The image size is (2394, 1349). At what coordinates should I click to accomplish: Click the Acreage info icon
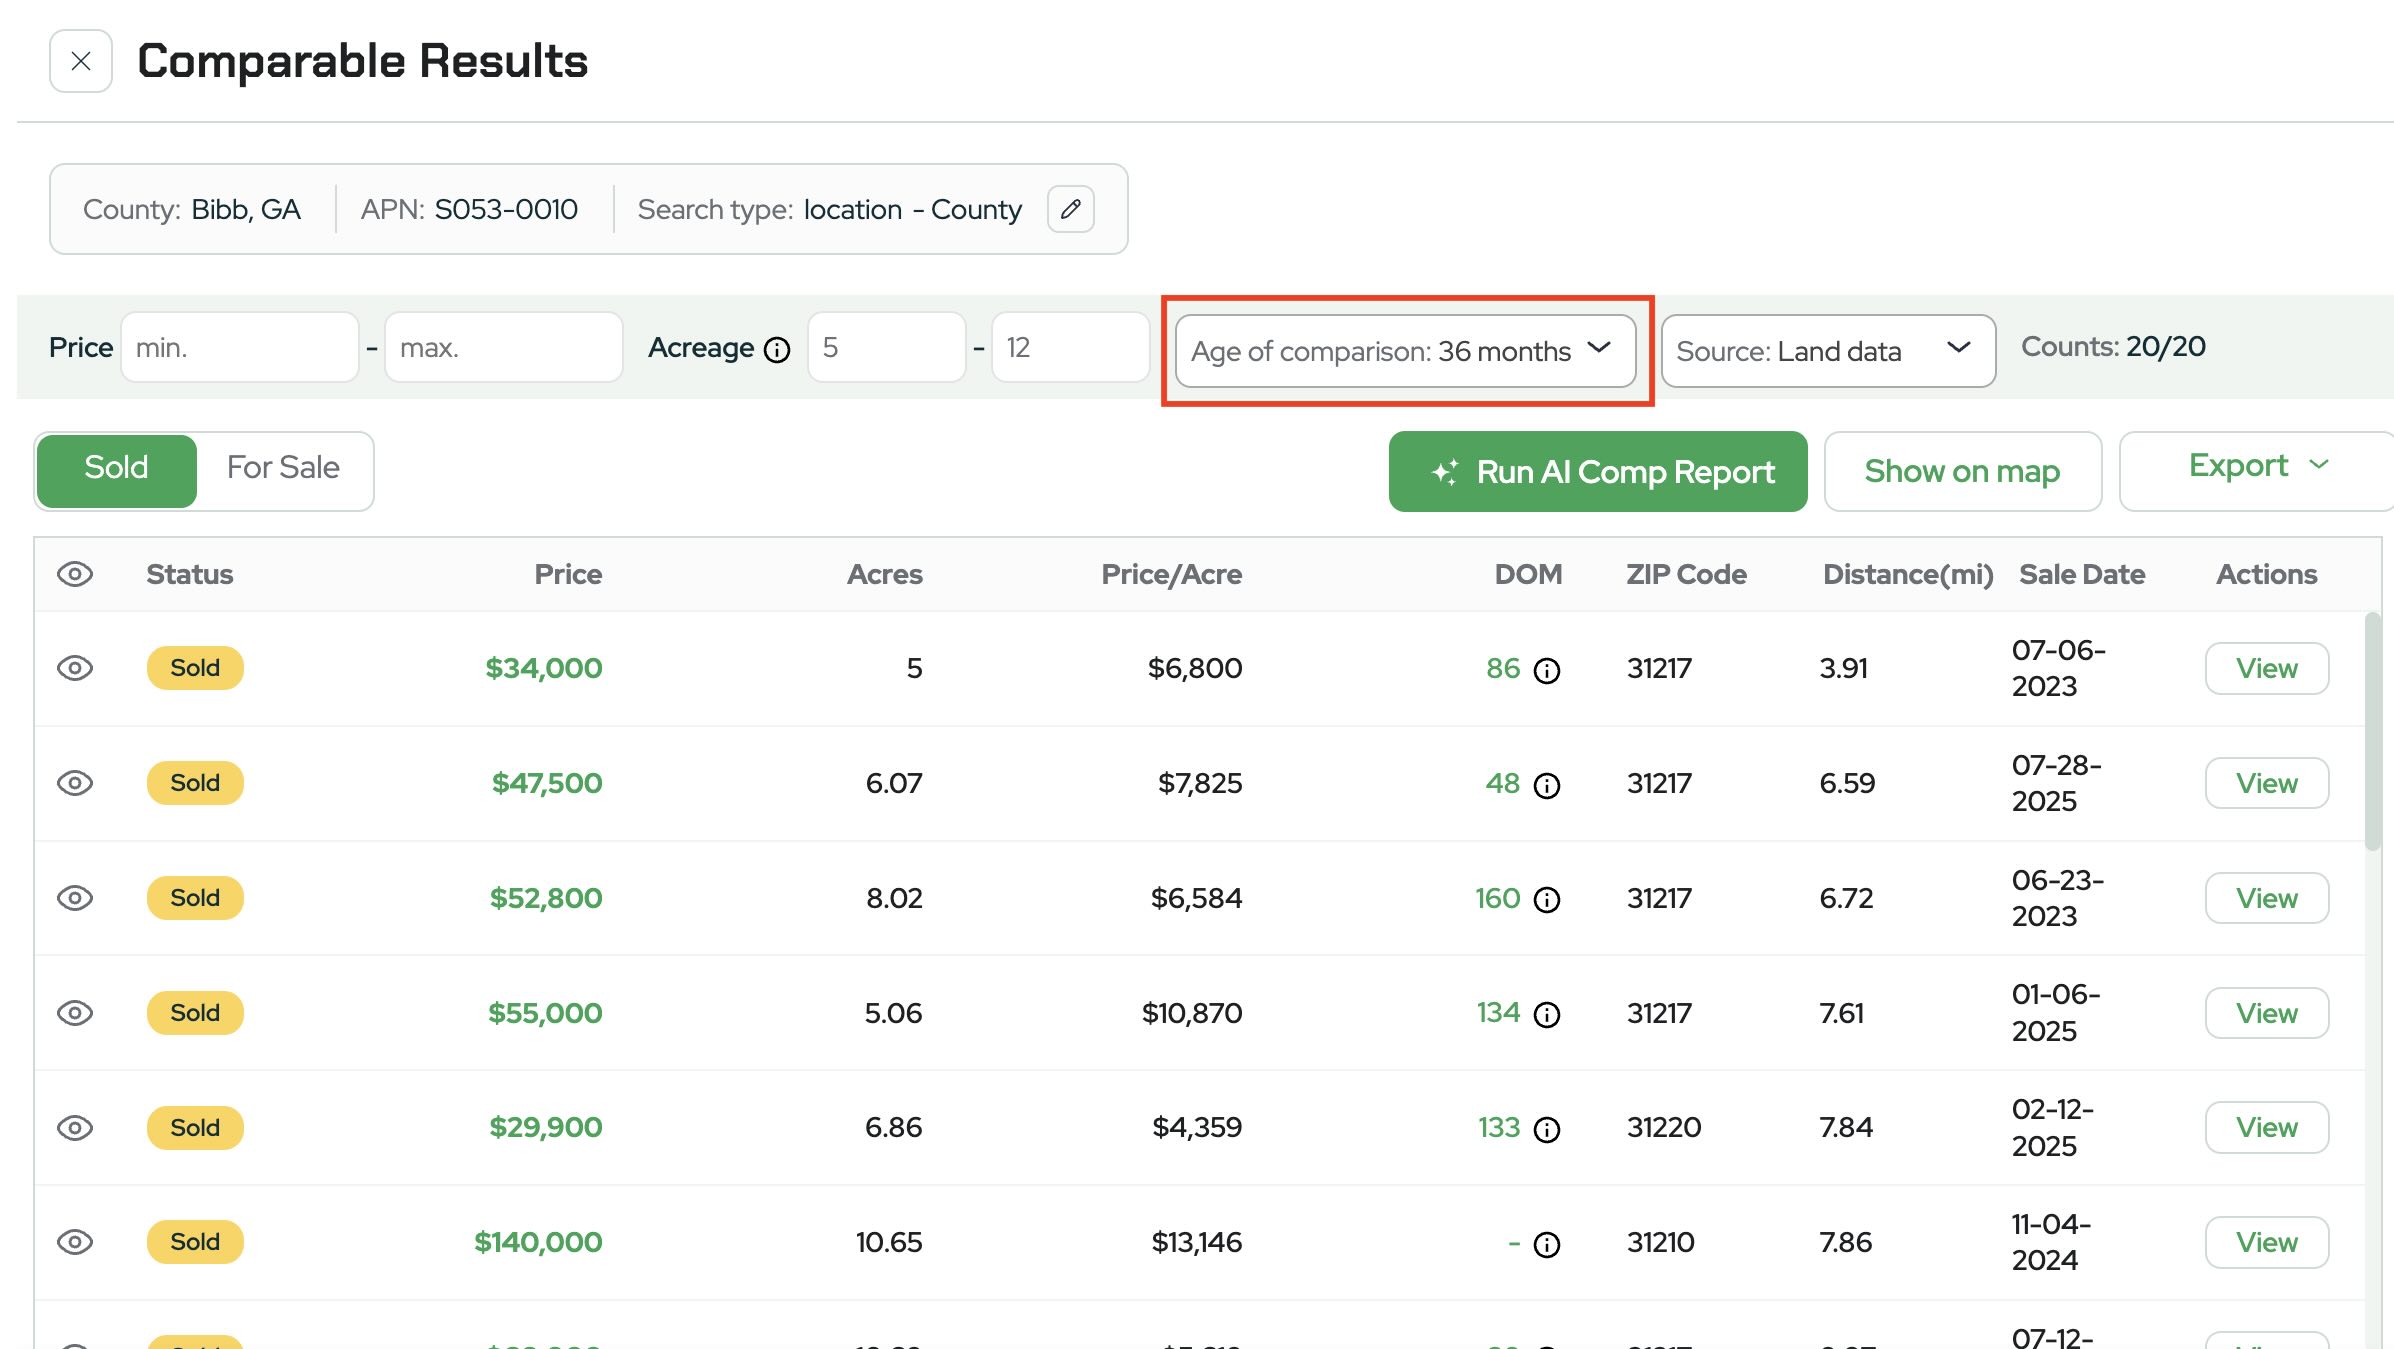[777, 349]
